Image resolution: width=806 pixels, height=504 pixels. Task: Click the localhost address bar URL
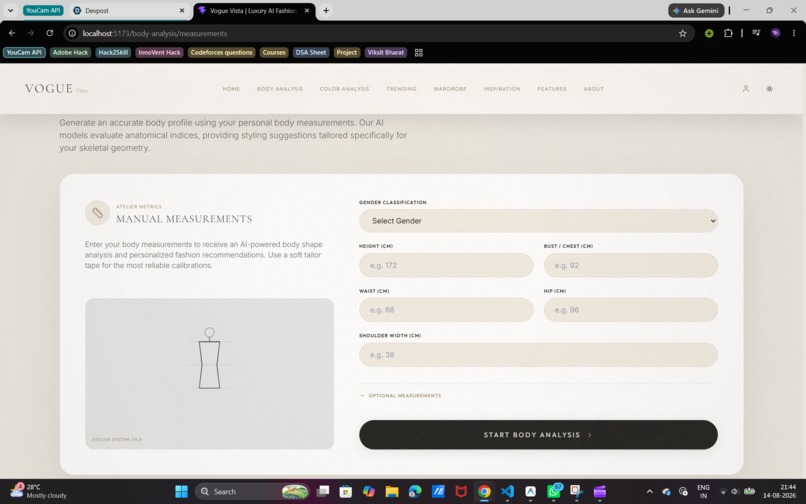155,33
